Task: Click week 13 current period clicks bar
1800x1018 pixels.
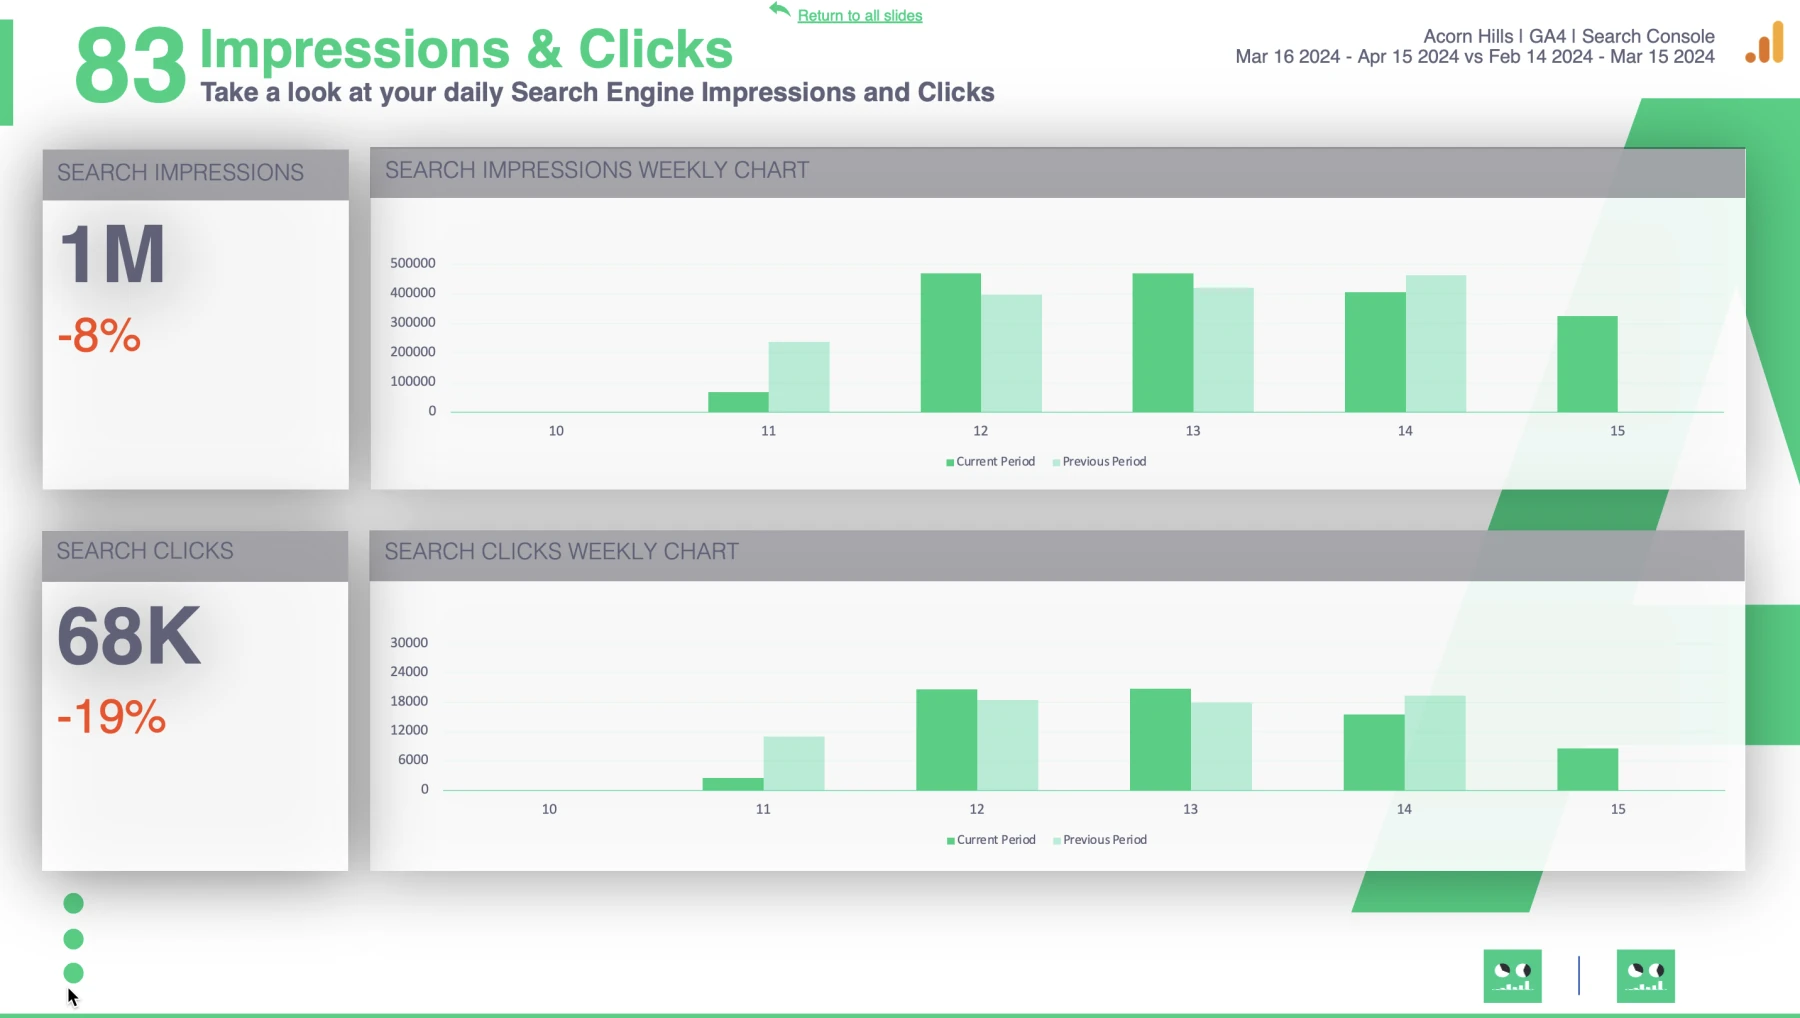Action: click(x=1161, y=740)
